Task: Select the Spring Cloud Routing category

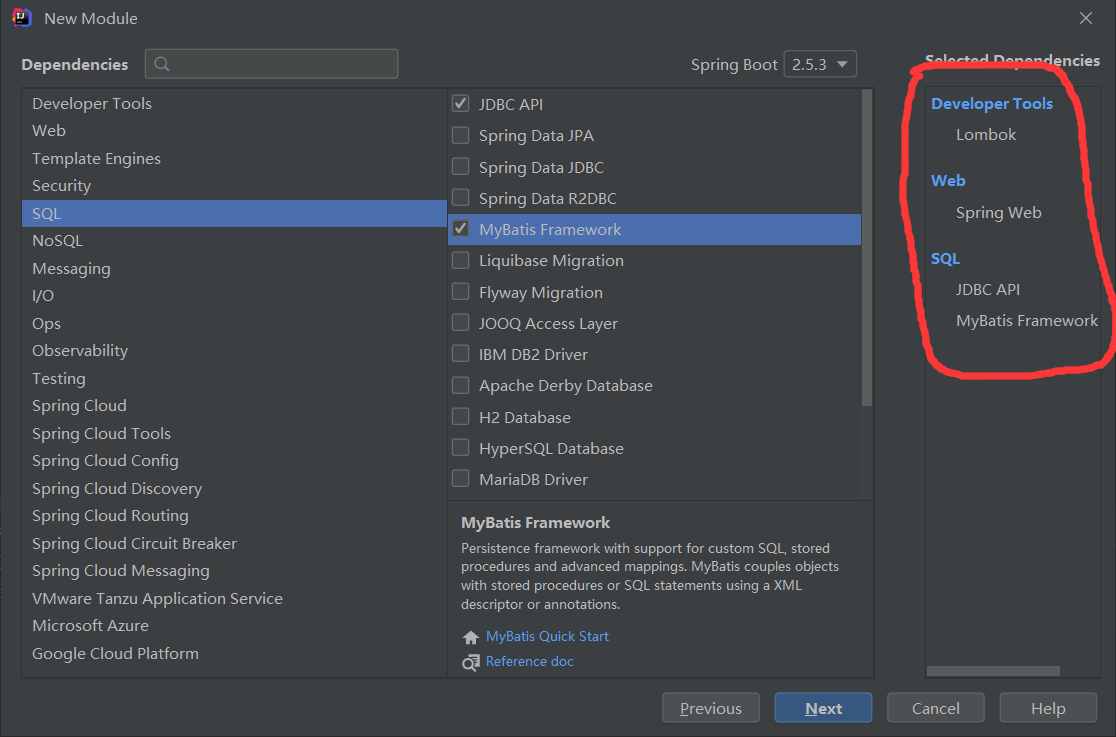Action: (x=234, y=516)
